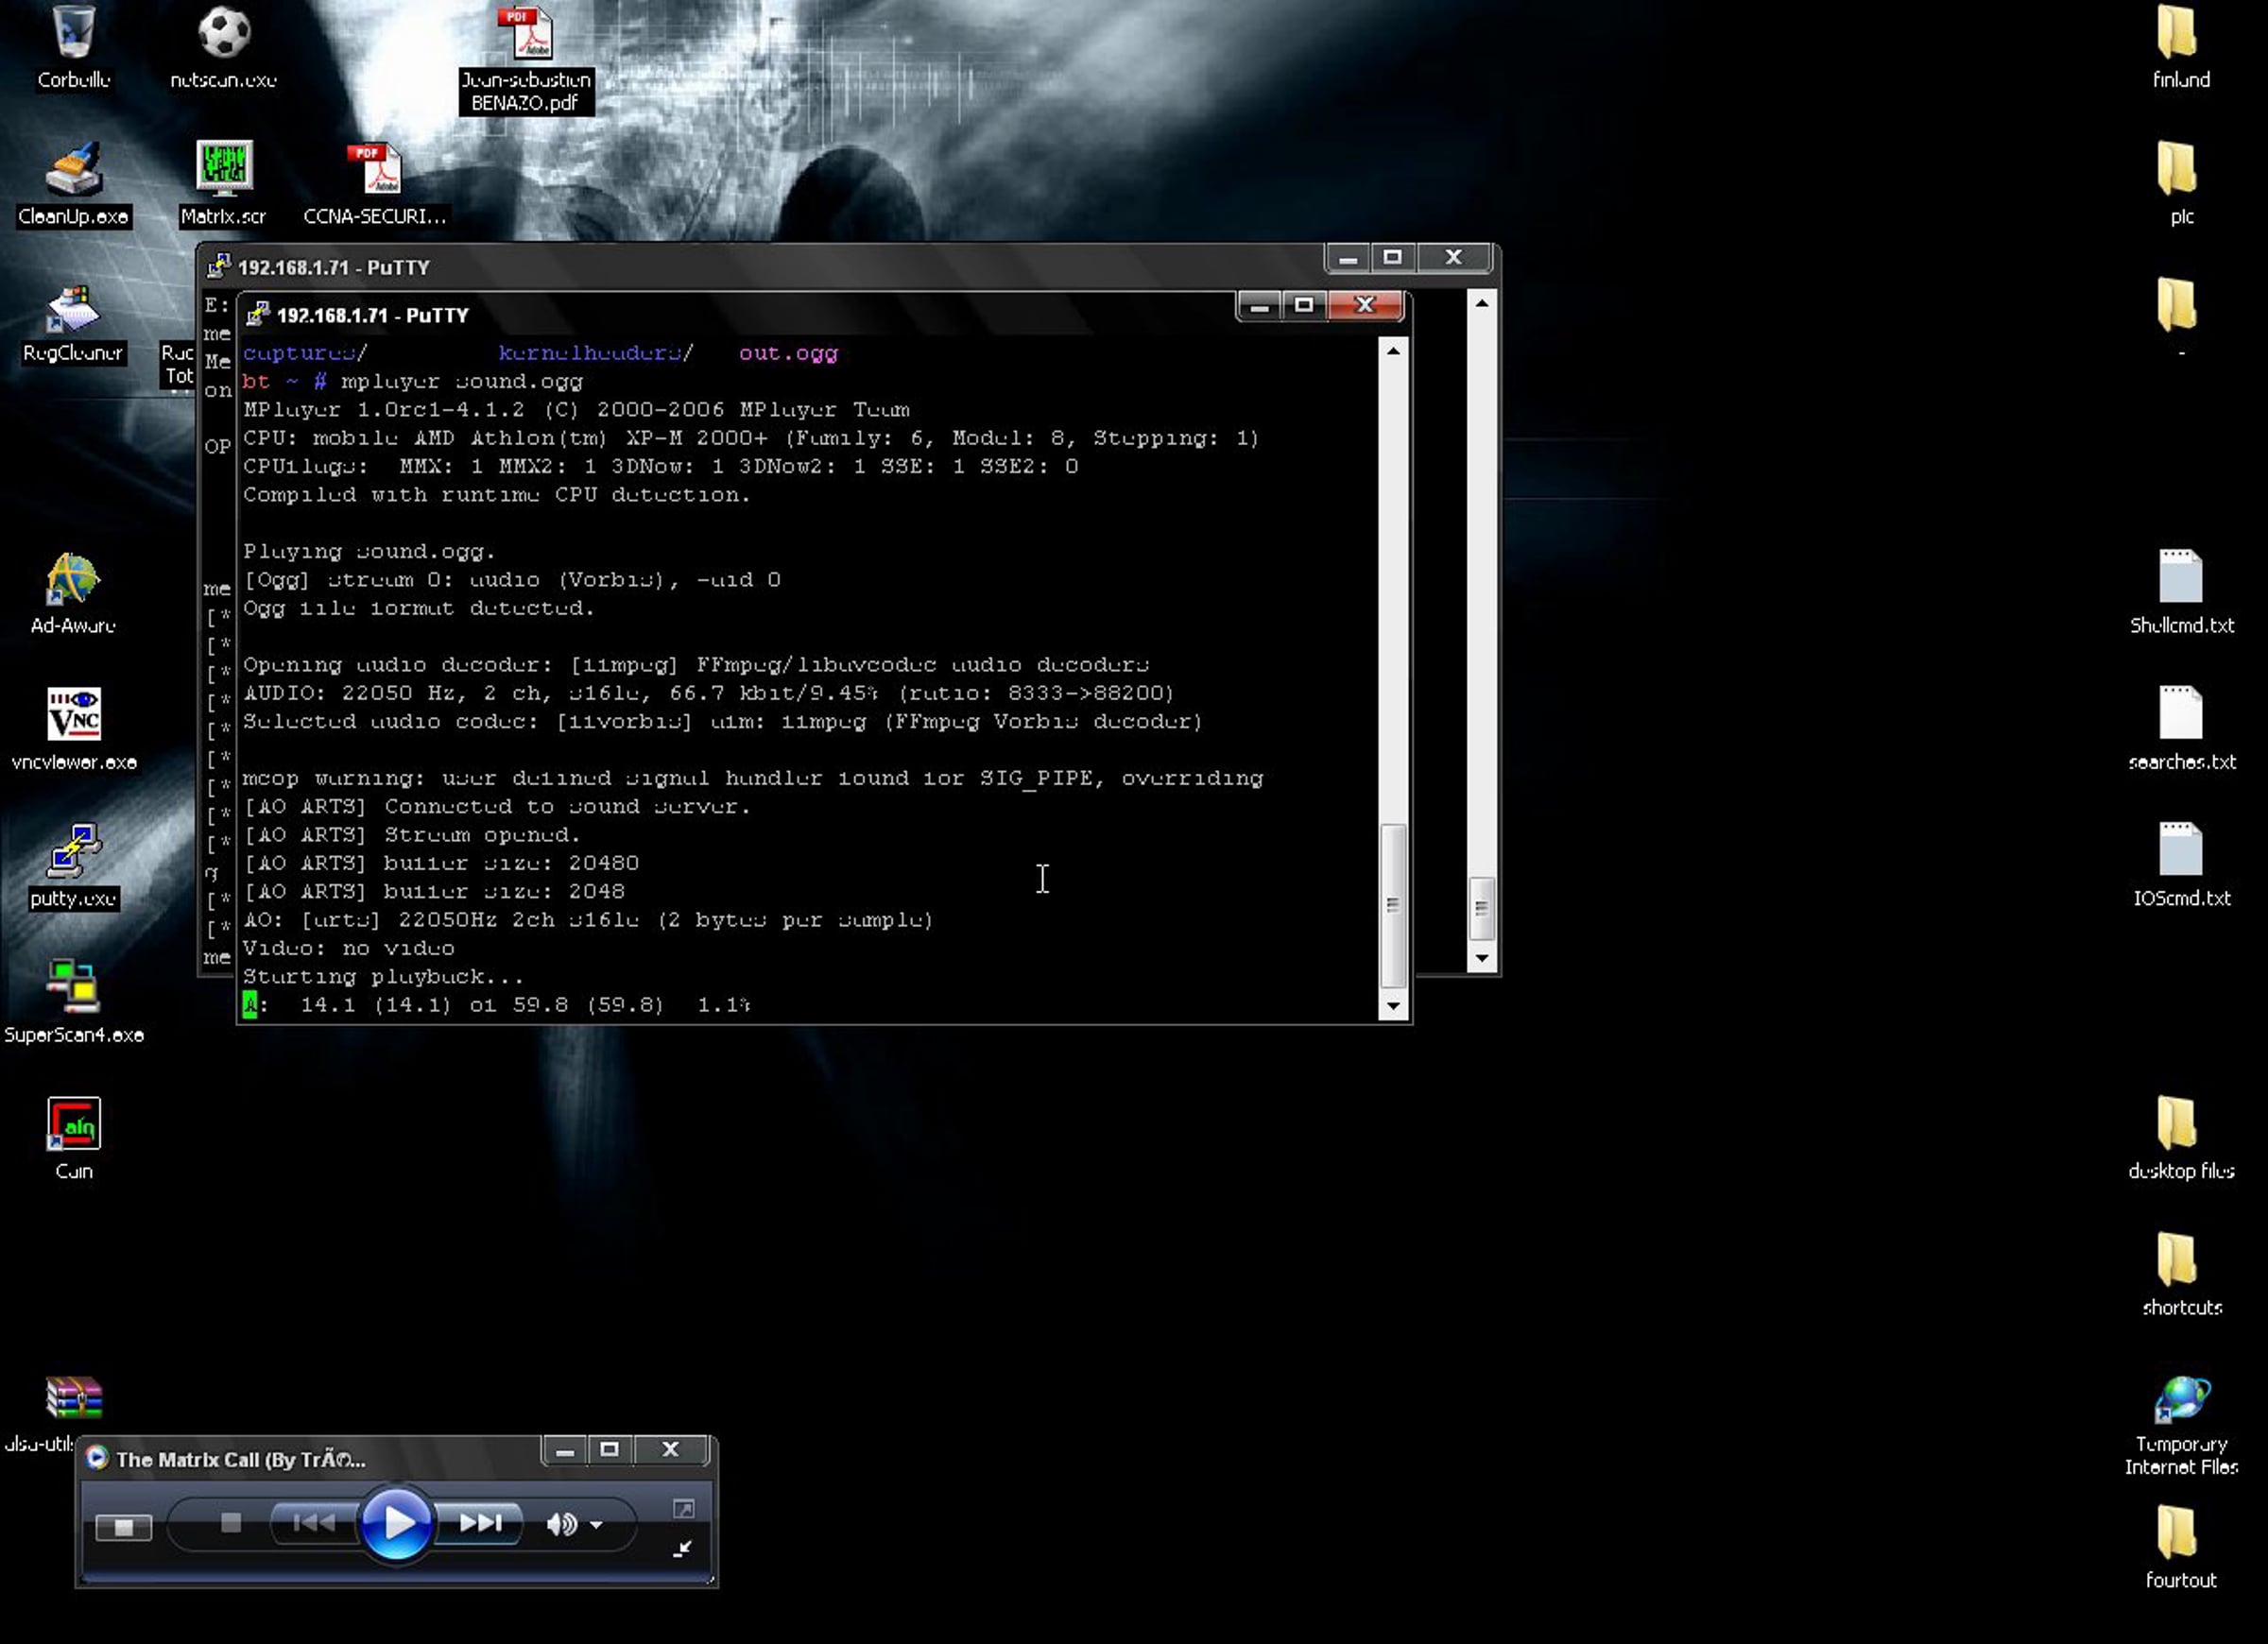Open the volume dropdown arrow in media player
Screen dimensions: 2268x1644
[596, 1525]
